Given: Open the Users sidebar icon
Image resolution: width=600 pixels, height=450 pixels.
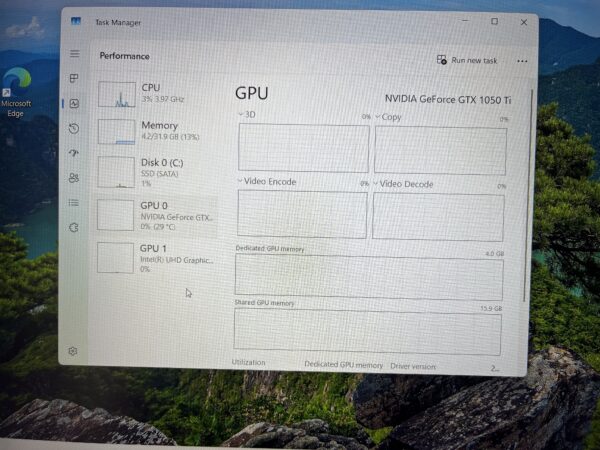Looking at the screenshot, I should point(73,178).
